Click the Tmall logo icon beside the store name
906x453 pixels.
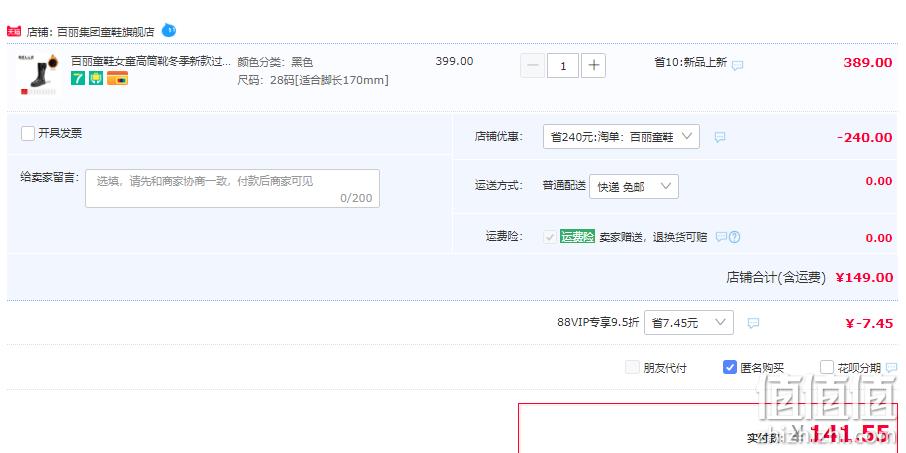tap(14, 31)
